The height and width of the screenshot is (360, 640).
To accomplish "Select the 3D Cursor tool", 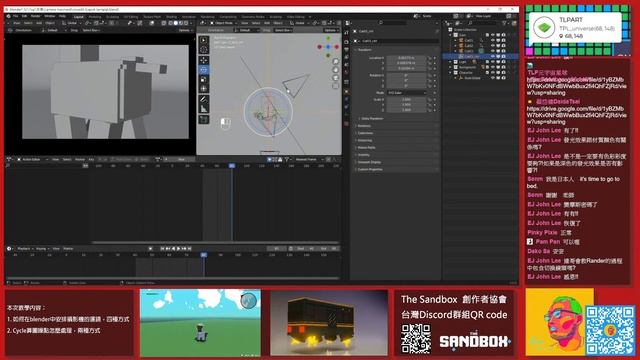I will (x=204, y=50).
